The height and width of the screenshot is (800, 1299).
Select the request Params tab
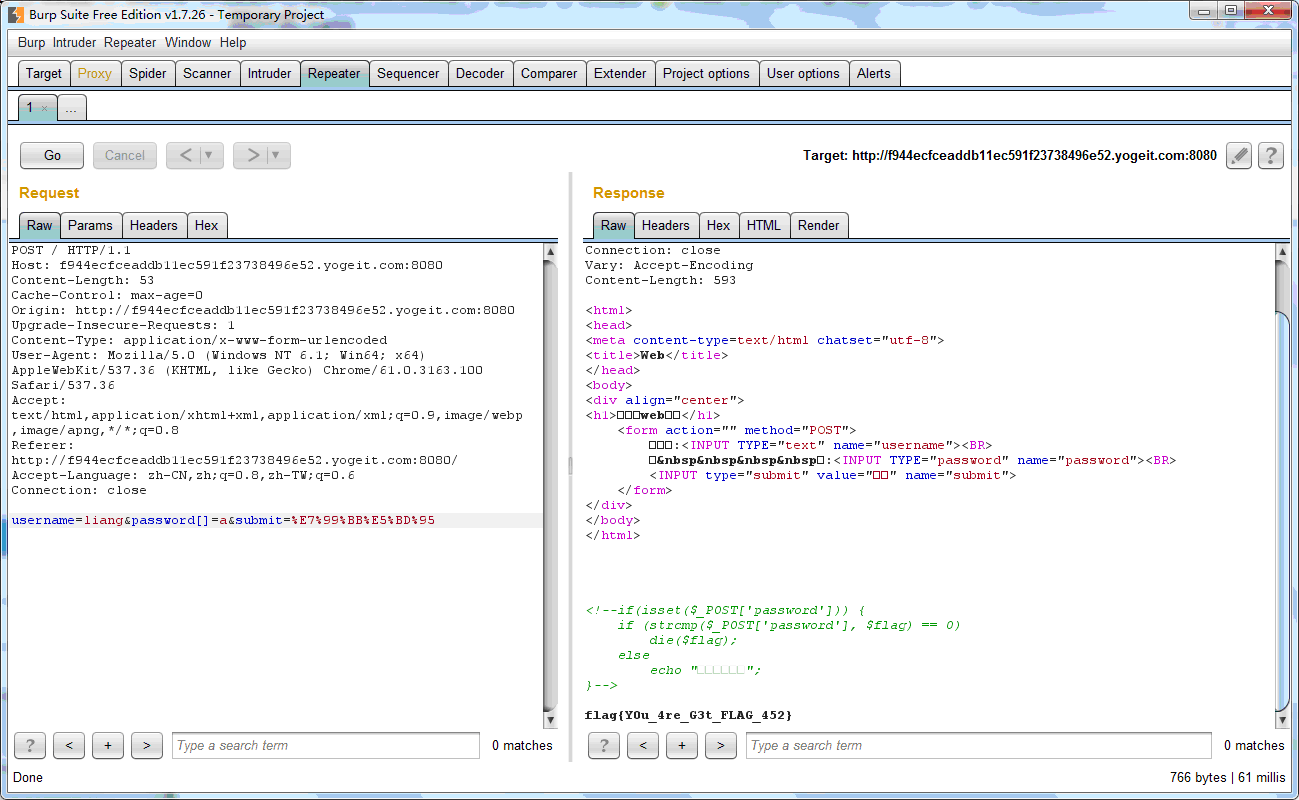pos(92,225)
